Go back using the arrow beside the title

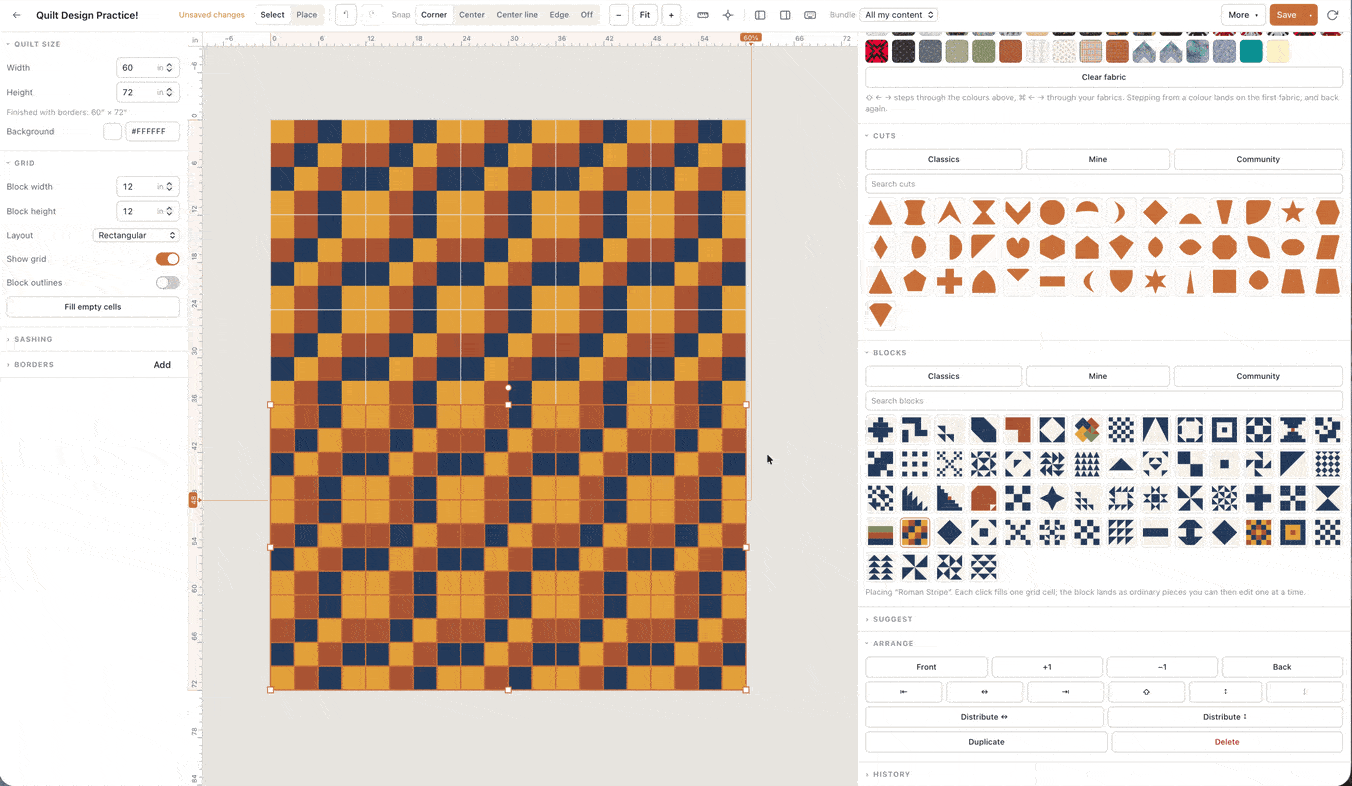[16, 15]
